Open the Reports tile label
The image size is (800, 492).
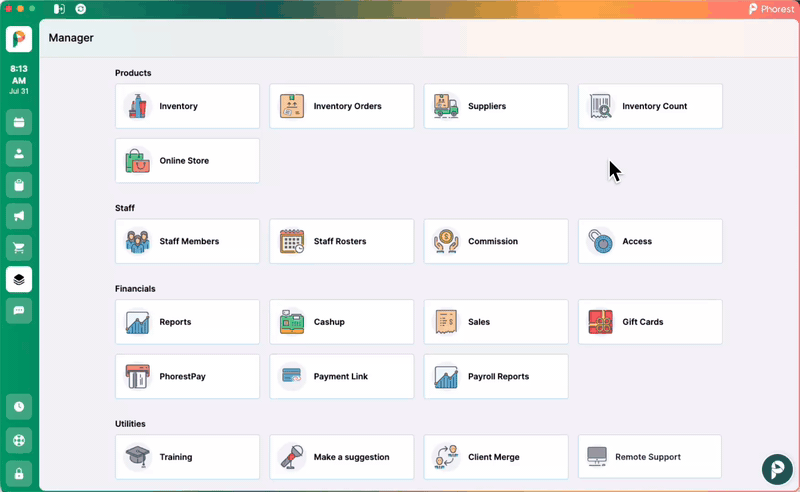click(x=175, y=322)
